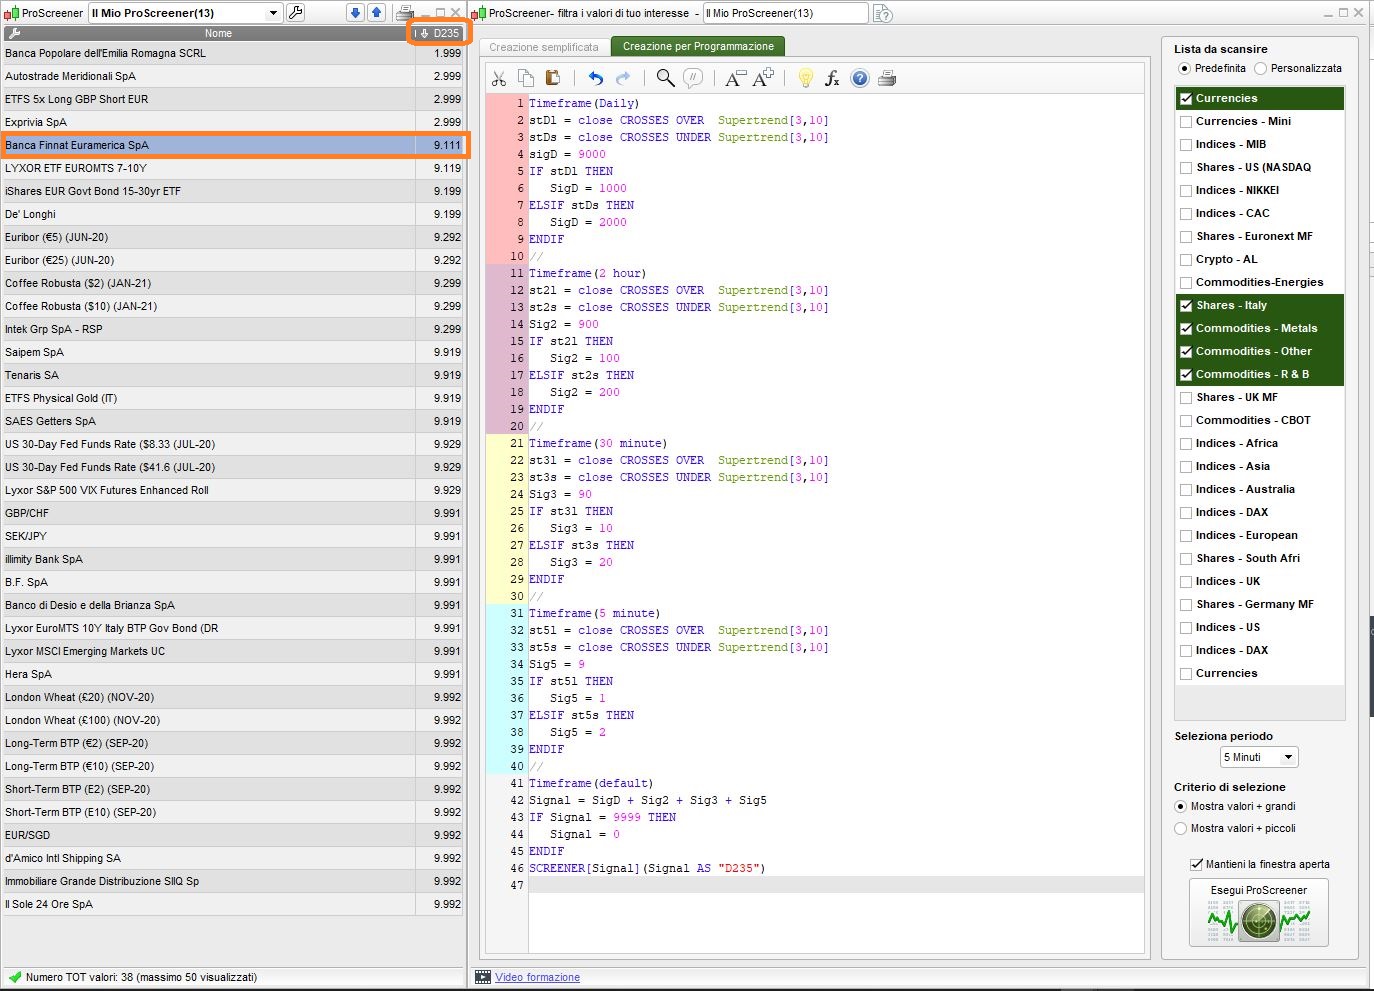
Task: Switch to Creazione semplificata tab
Action: 544,47
